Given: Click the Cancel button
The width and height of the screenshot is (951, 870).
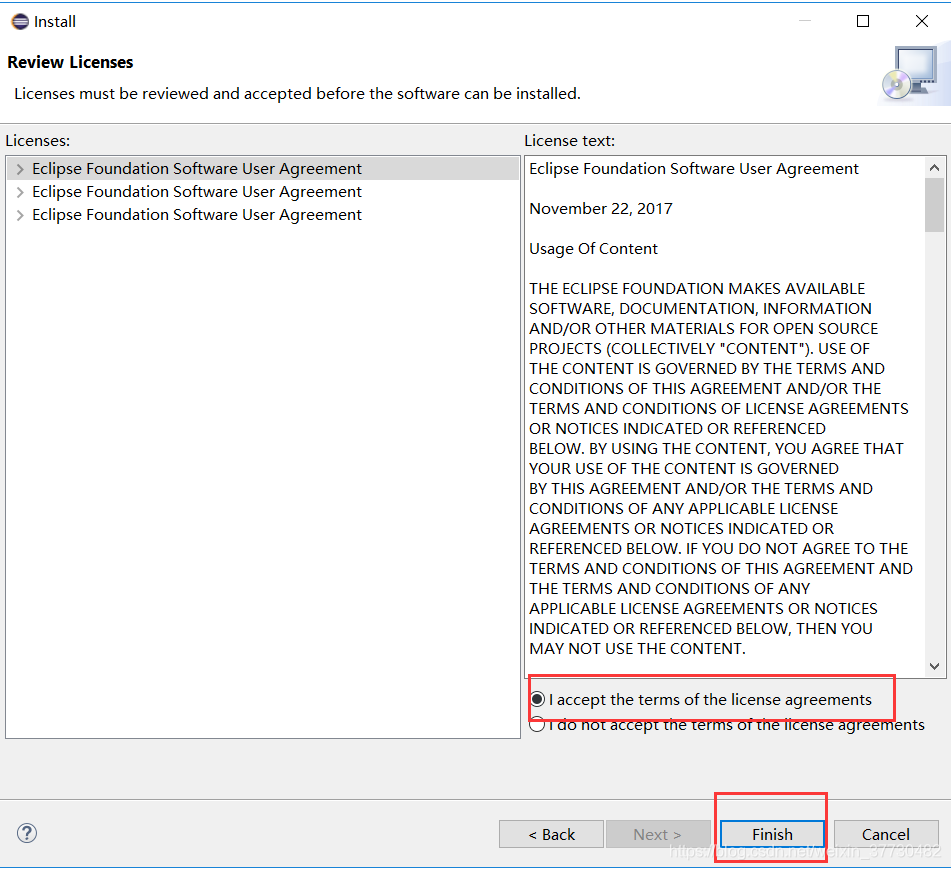Looking at the screenshot, I should (886, 834).
